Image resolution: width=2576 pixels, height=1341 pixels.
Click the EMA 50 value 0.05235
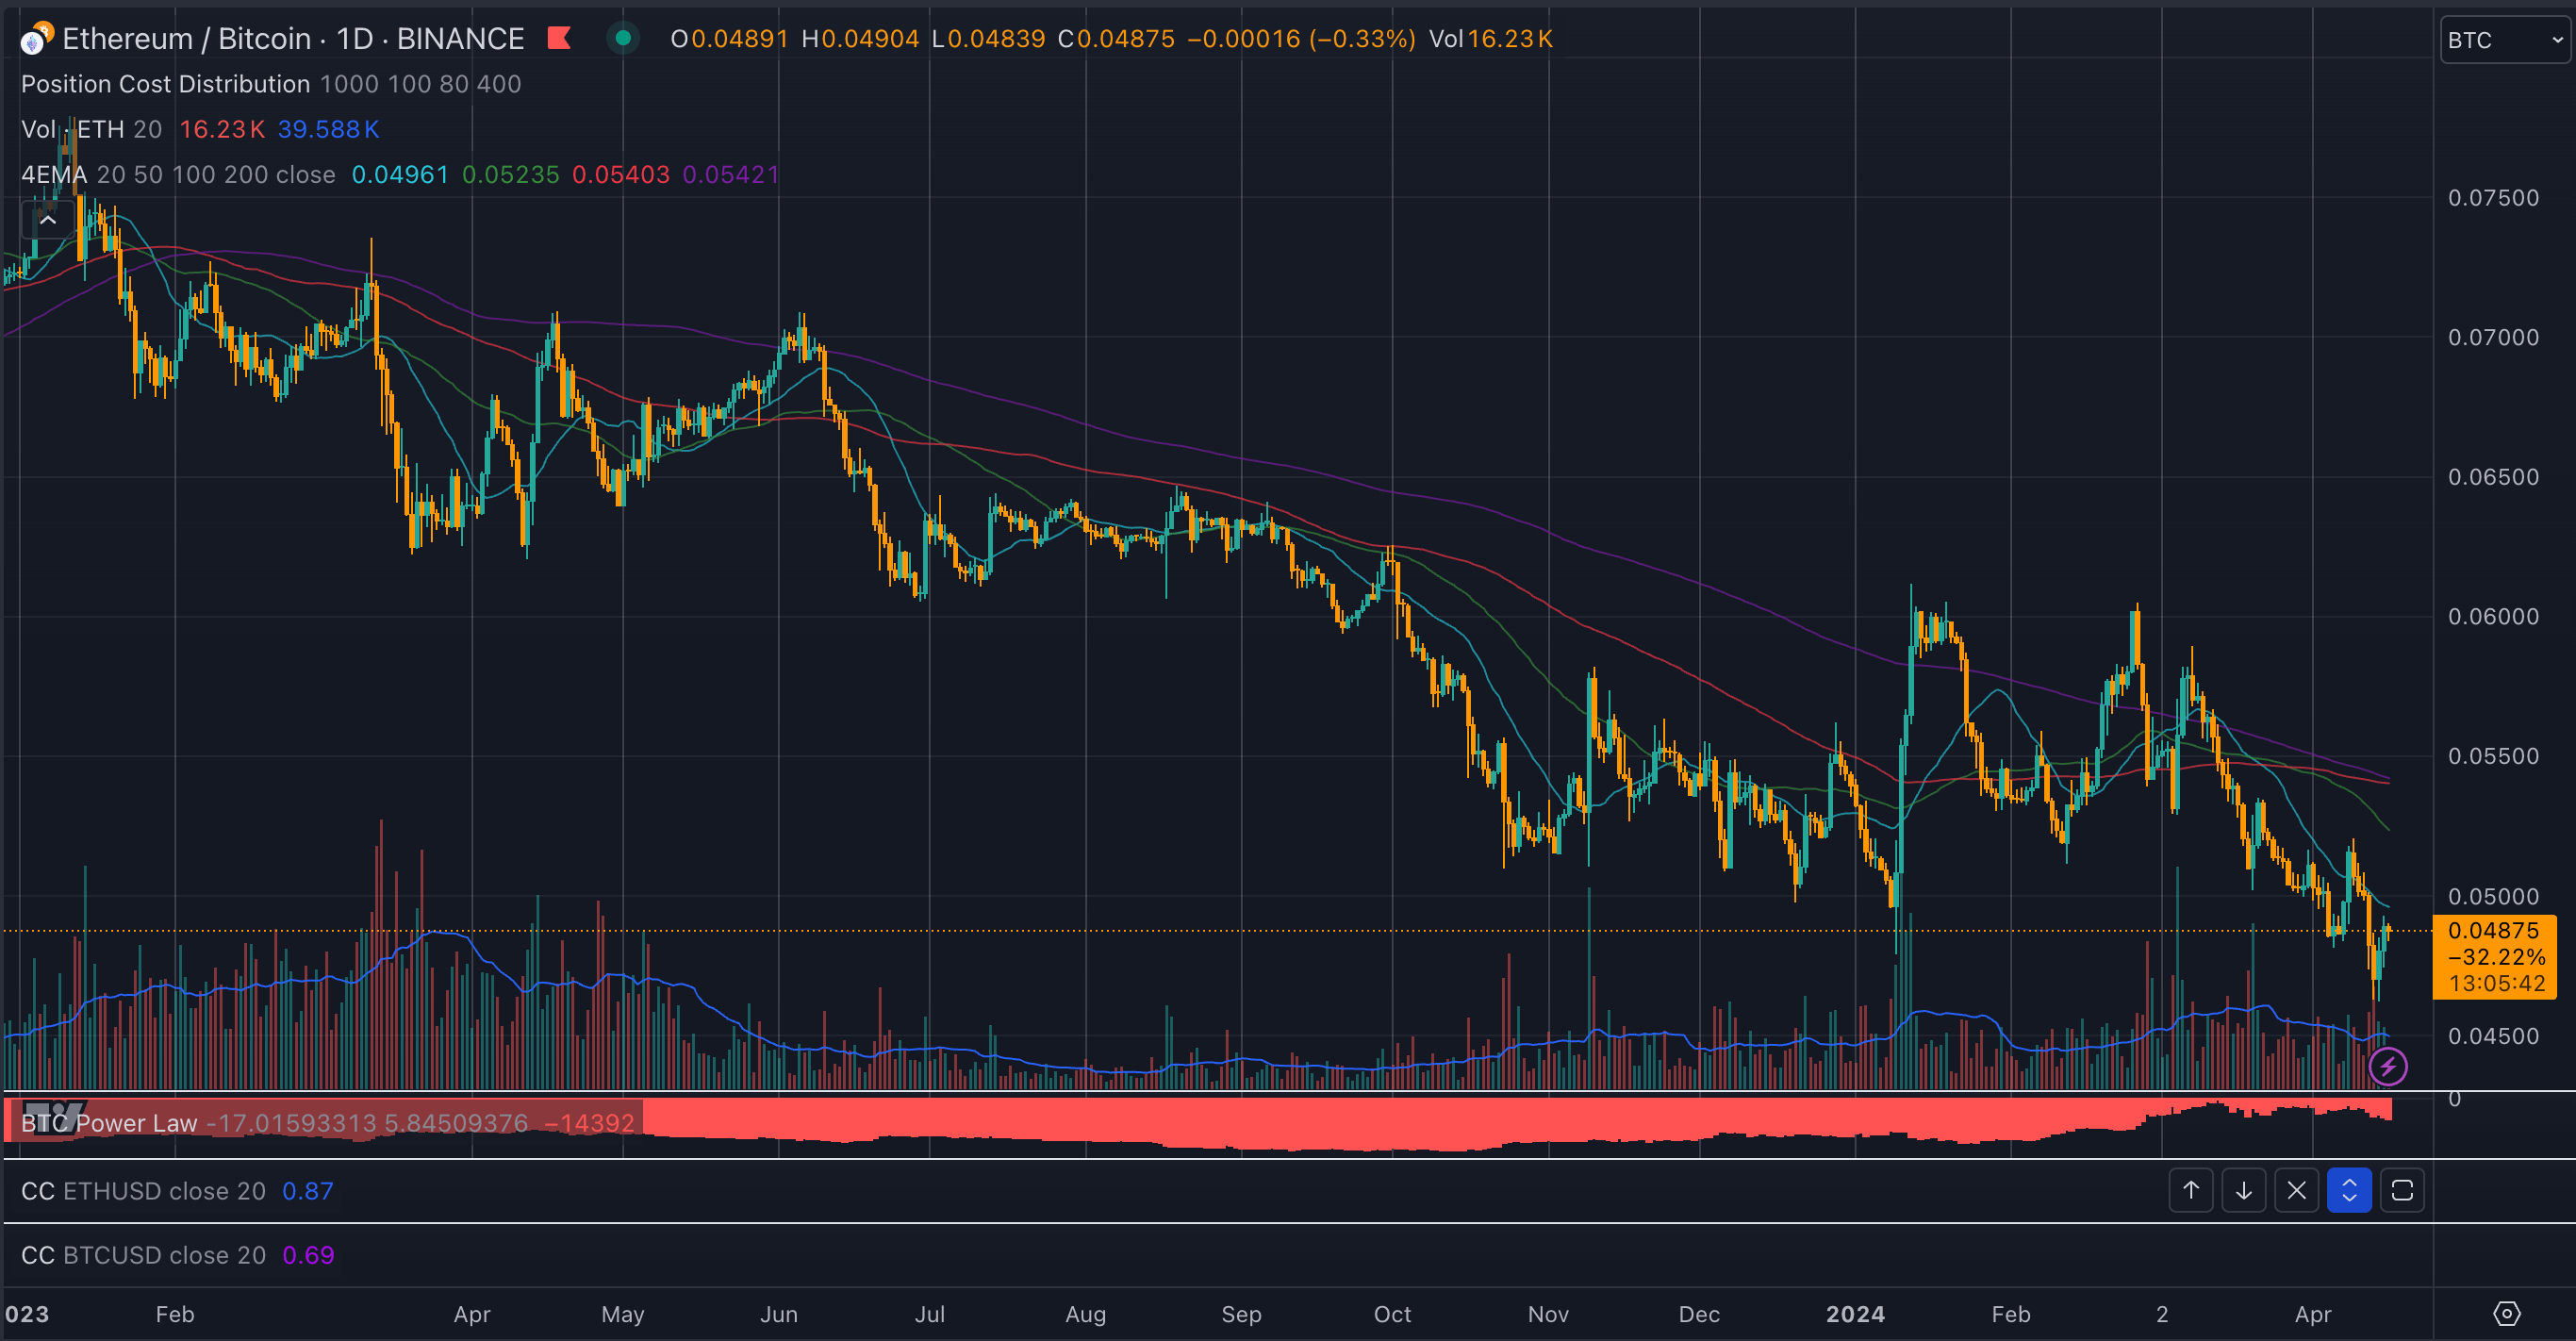(x=510, y=174)
